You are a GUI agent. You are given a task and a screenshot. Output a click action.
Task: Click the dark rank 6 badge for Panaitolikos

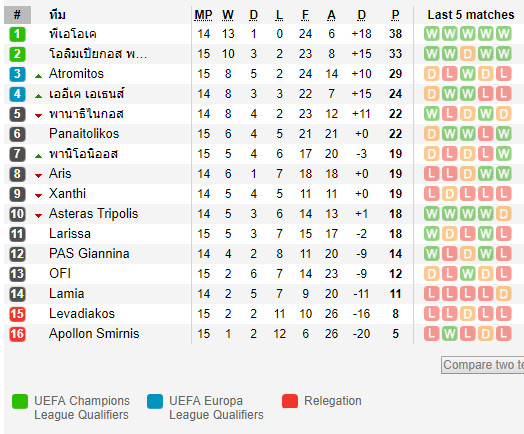pos(17,134)
